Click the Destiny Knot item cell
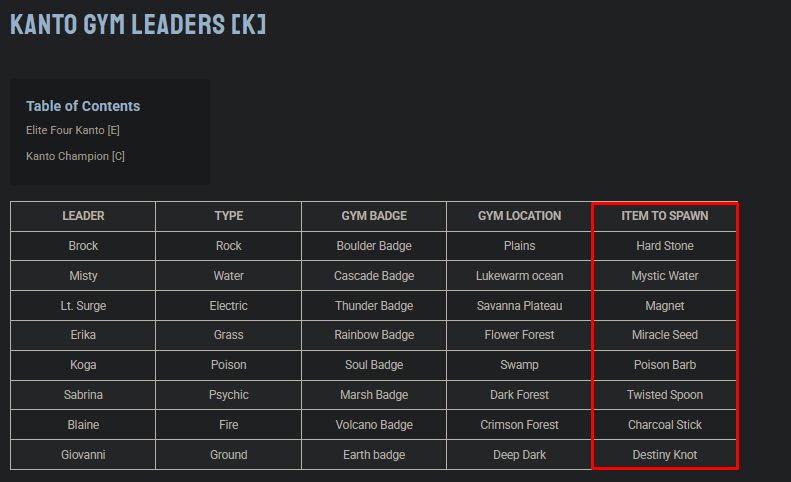The height and width of the screenshot is (482, 791). [664, 455]
